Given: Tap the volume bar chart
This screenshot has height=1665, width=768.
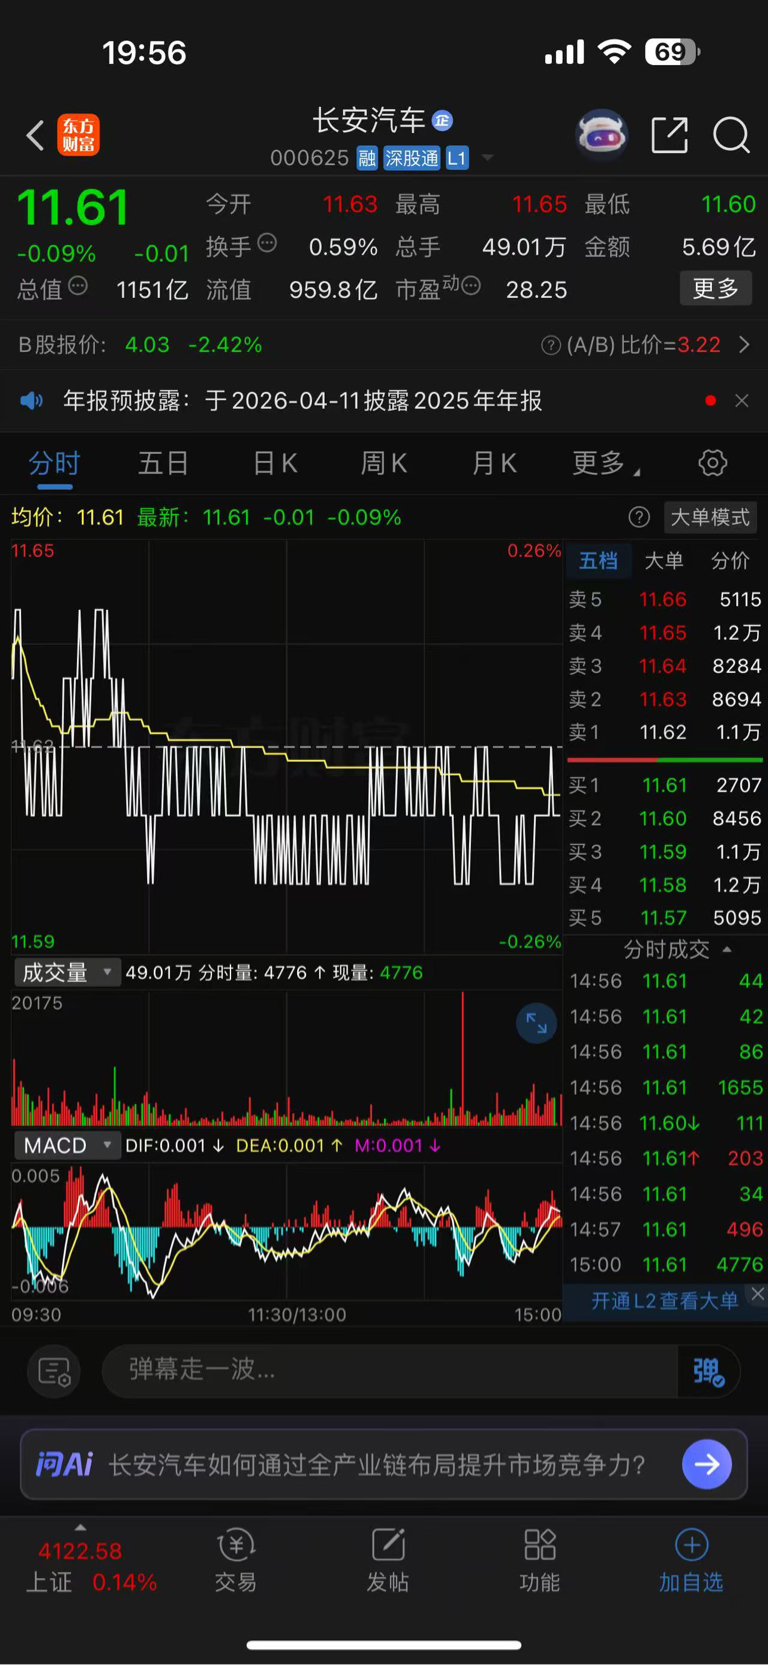Looking at the screenshot, I should (287, 1058).
